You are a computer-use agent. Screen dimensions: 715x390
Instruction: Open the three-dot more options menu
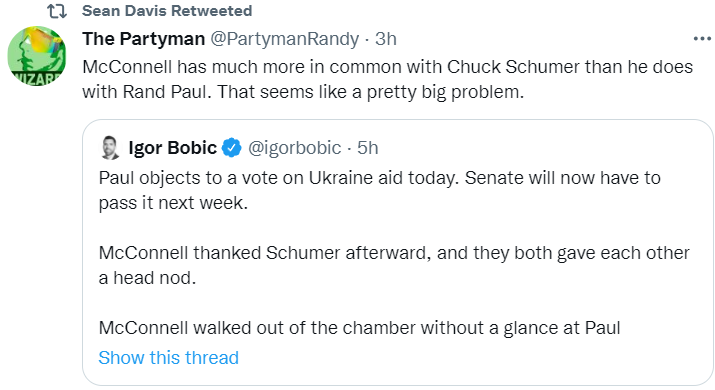point(702,39)
